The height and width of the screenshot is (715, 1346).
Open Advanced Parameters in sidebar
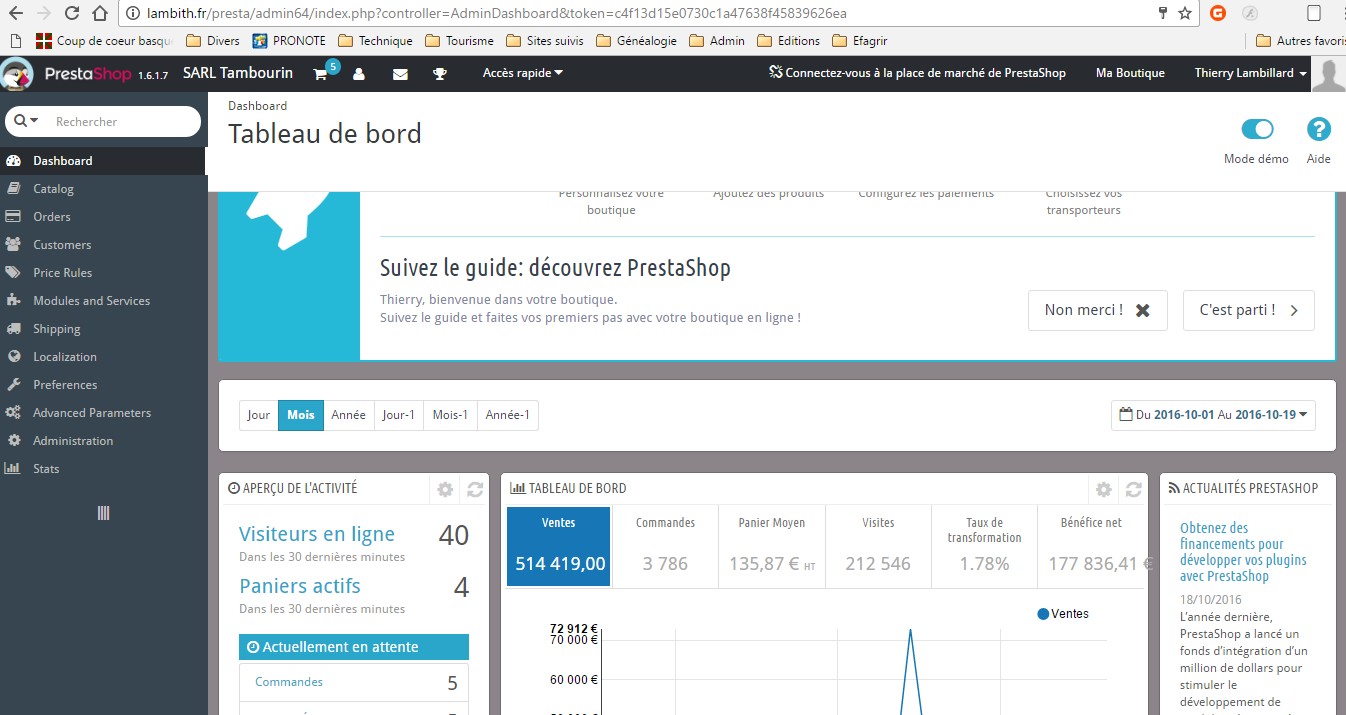coord(103,413)
